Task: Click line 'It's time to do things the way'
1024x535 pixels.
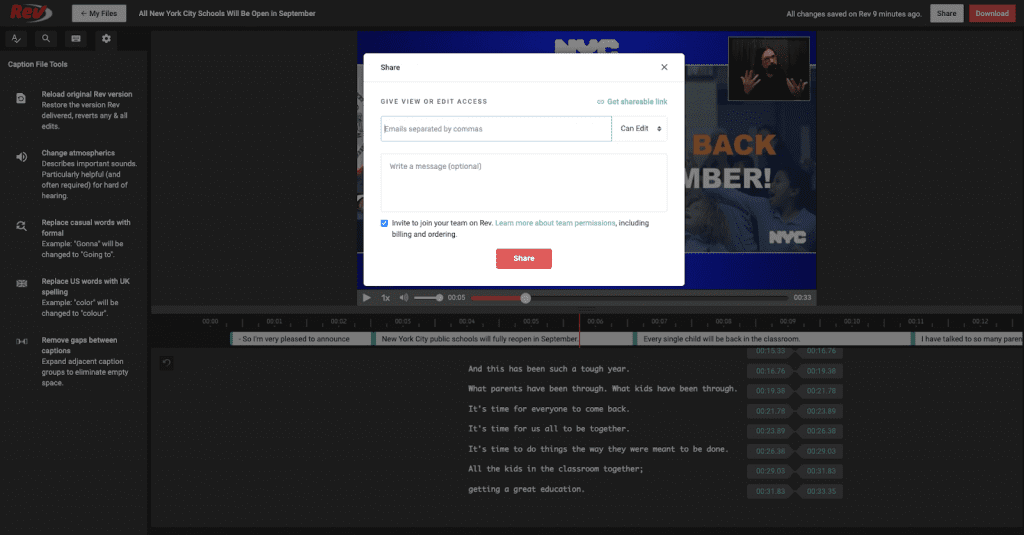Action: tap(598, 449)
